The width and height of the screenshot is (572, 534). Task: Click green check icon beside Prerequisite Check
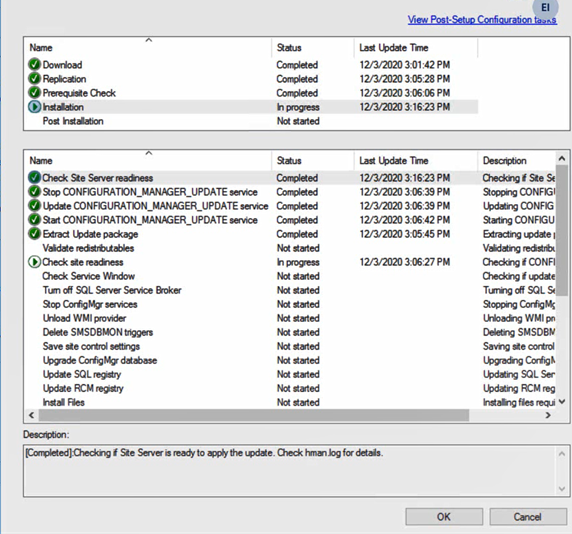coord(34,93)
